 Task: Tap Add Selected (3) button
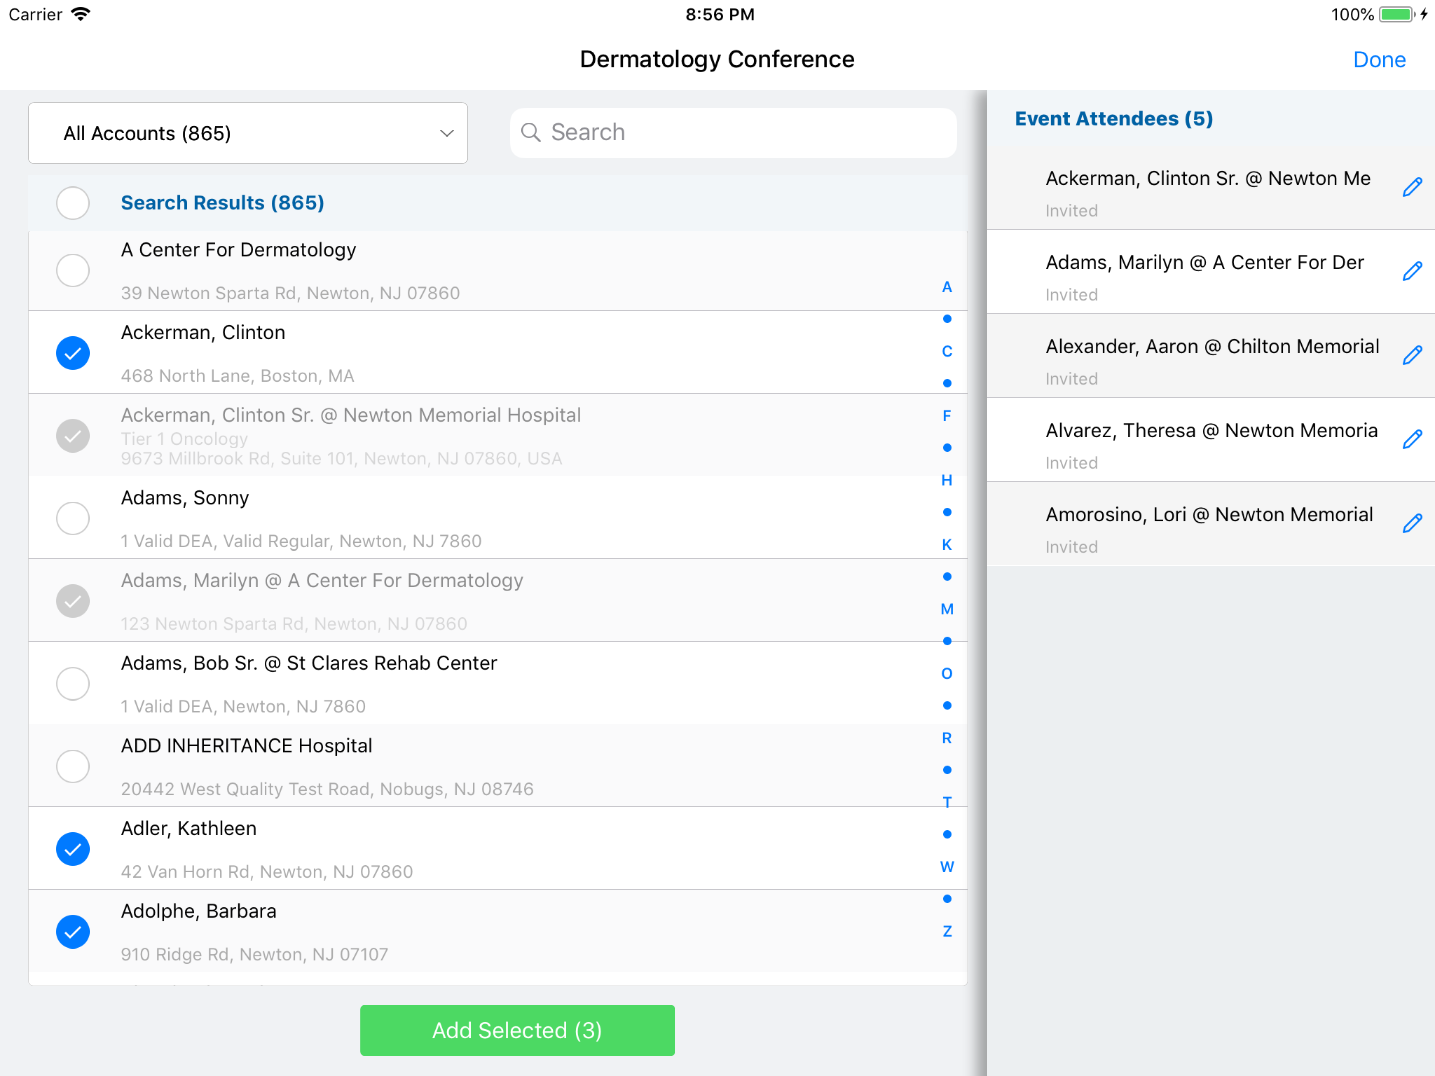click(x=517, y=1030)
